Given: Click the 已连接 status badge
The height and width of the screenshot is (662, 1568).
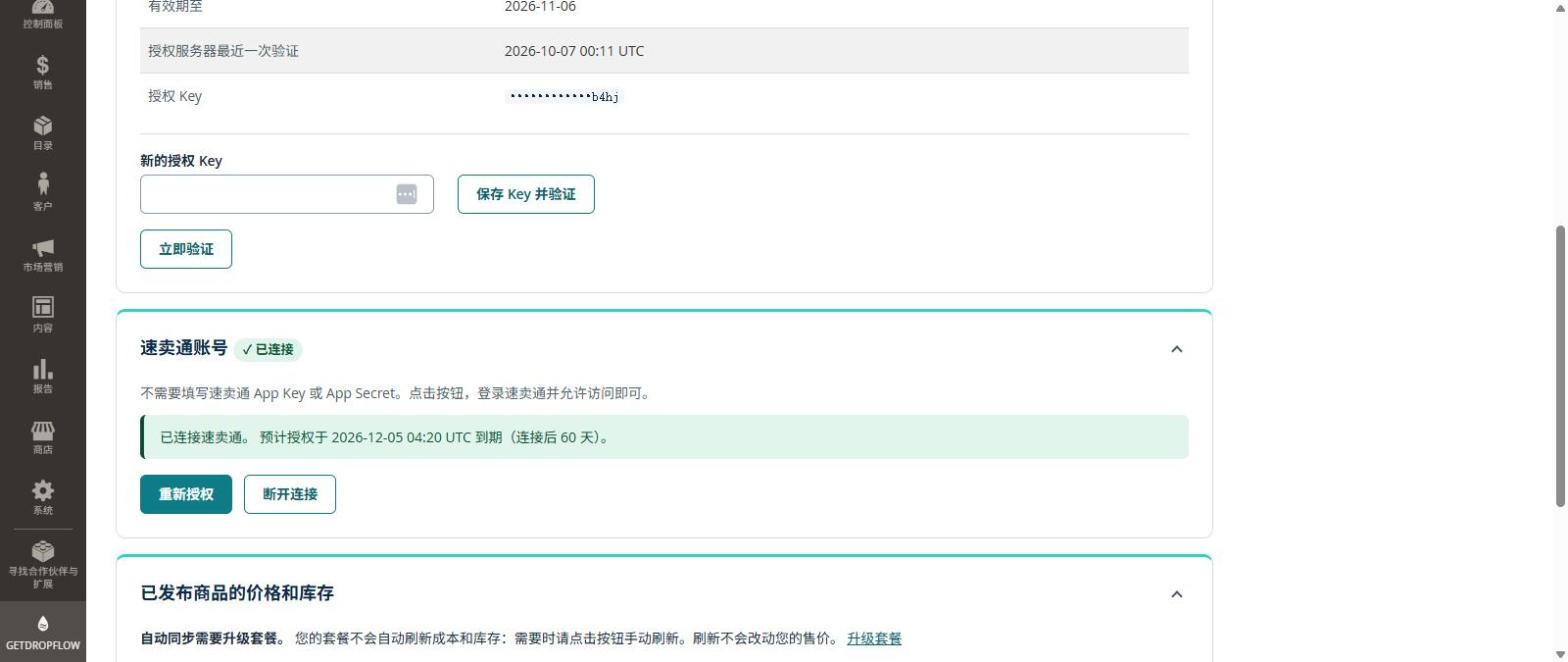Looking at the screenshot, I should click(x=268, y=350).
